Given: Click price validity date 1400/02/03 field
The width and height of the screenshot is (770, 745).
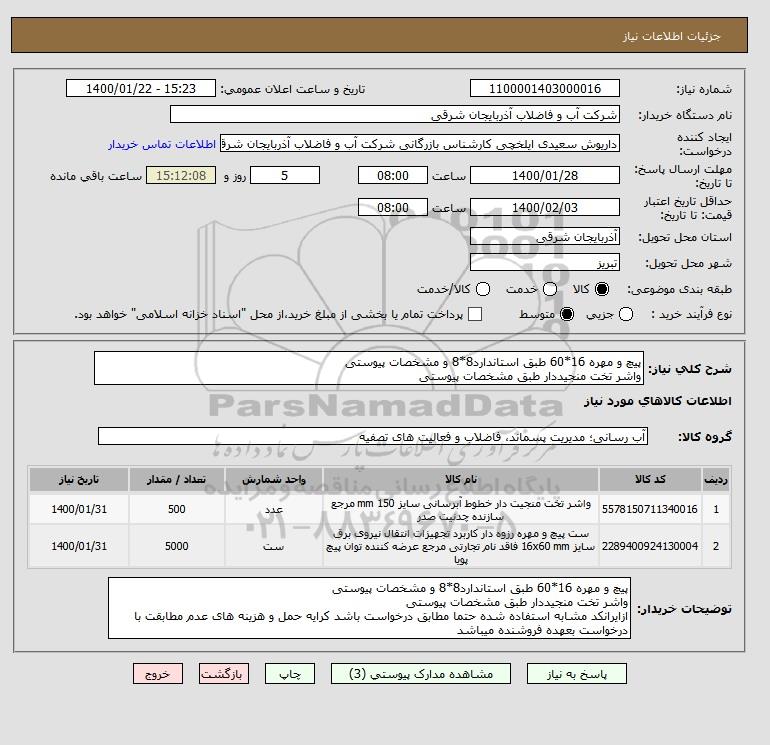Looking at the screenshot, I should click(x=545, y=207).
